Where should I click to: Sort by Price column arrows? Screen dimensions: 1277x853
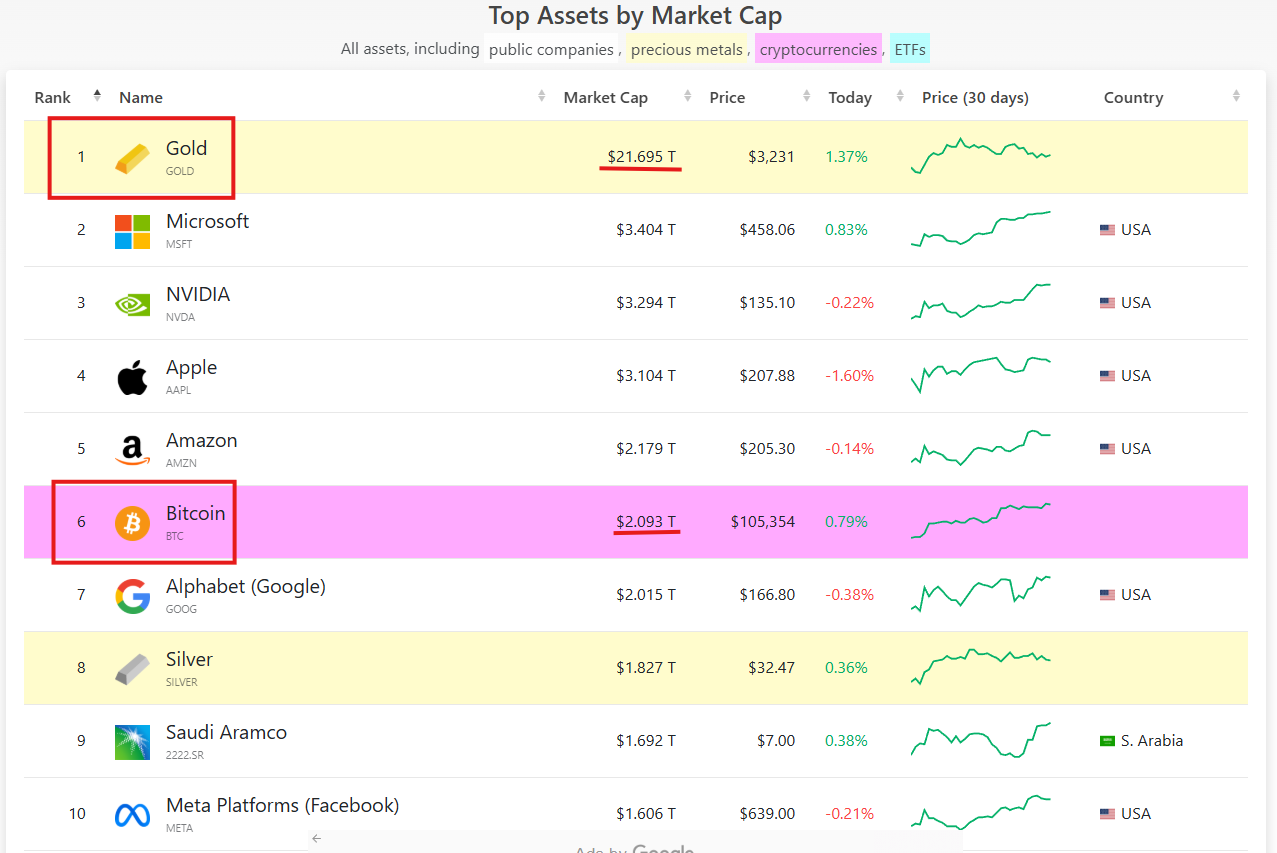806,96
